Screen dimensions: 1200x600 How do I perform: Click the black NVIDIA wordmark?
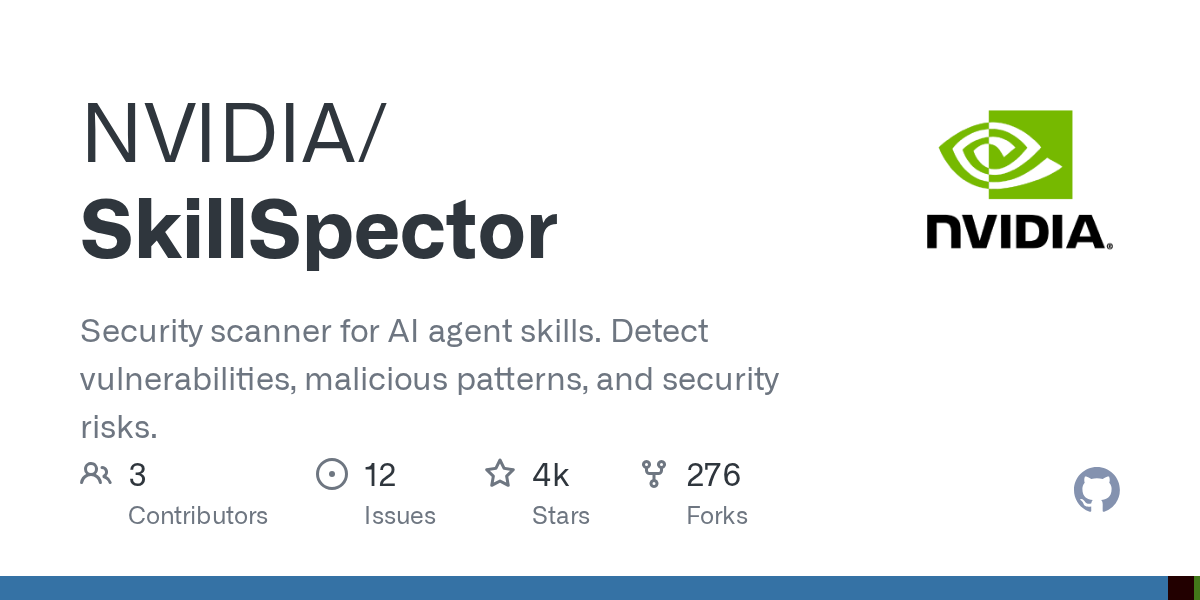pyautogui.click(x=1019, y=231)
